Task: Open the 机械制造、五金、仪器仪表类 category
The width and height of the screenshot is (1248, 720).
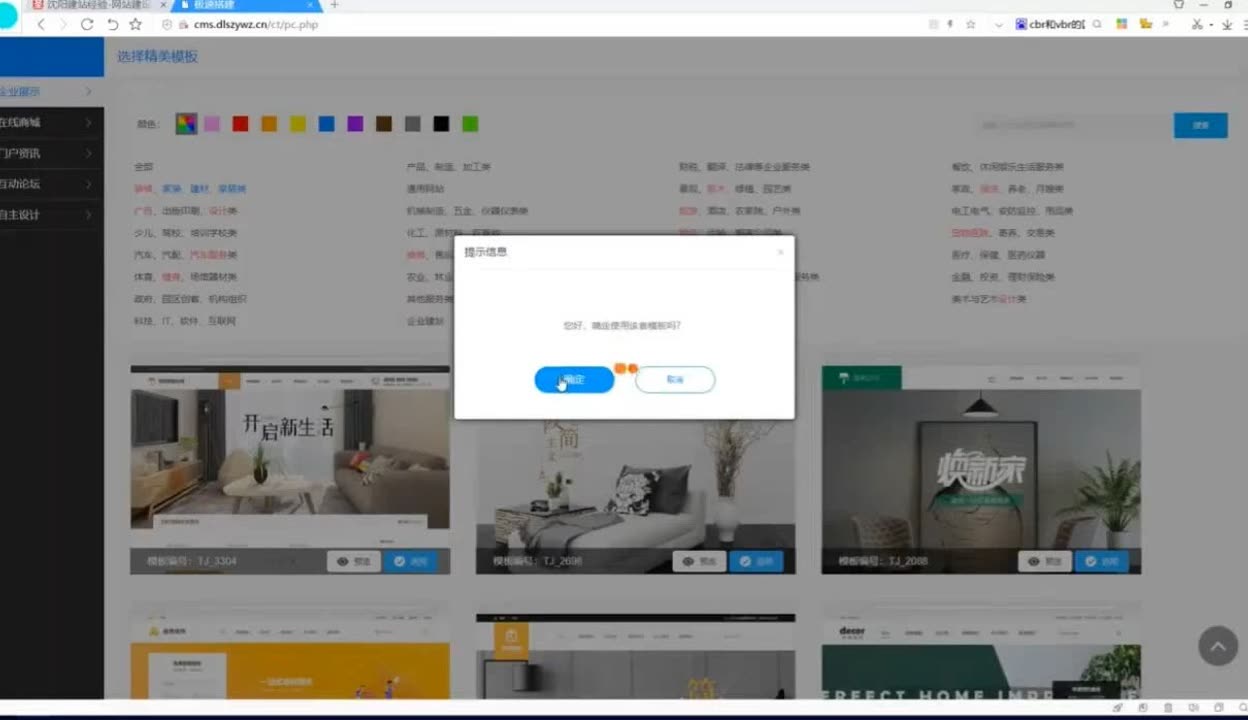Action: (x=467, y=211)
